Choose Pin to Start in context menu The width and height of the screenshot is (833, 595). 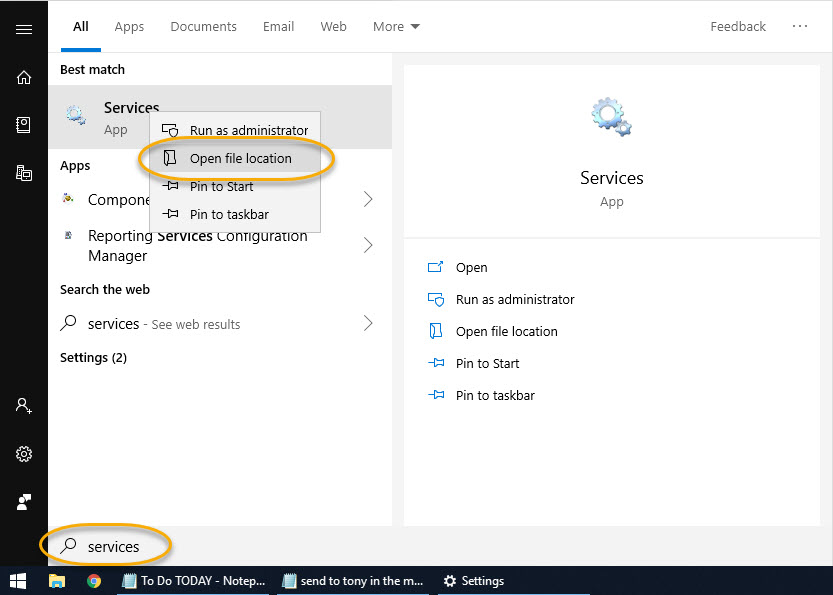[235, 186]
